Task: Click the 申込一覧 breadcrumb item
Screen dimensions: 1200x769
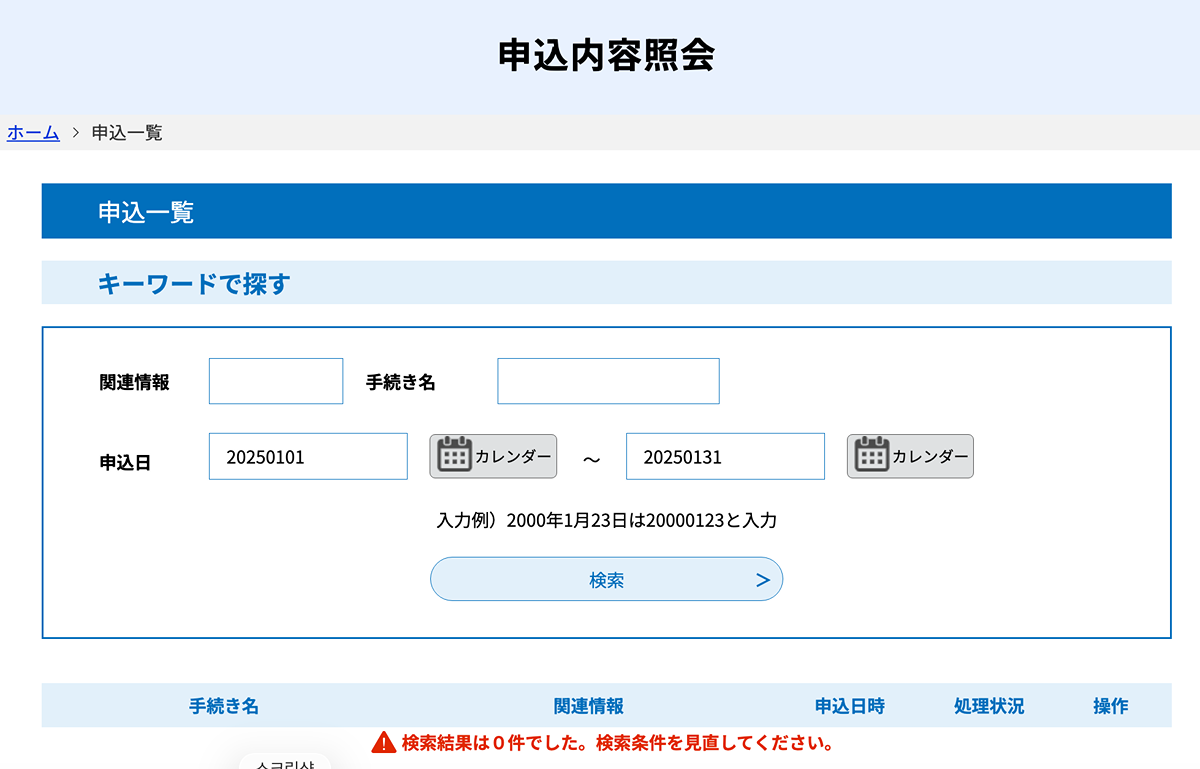Action: pos(127,133)
